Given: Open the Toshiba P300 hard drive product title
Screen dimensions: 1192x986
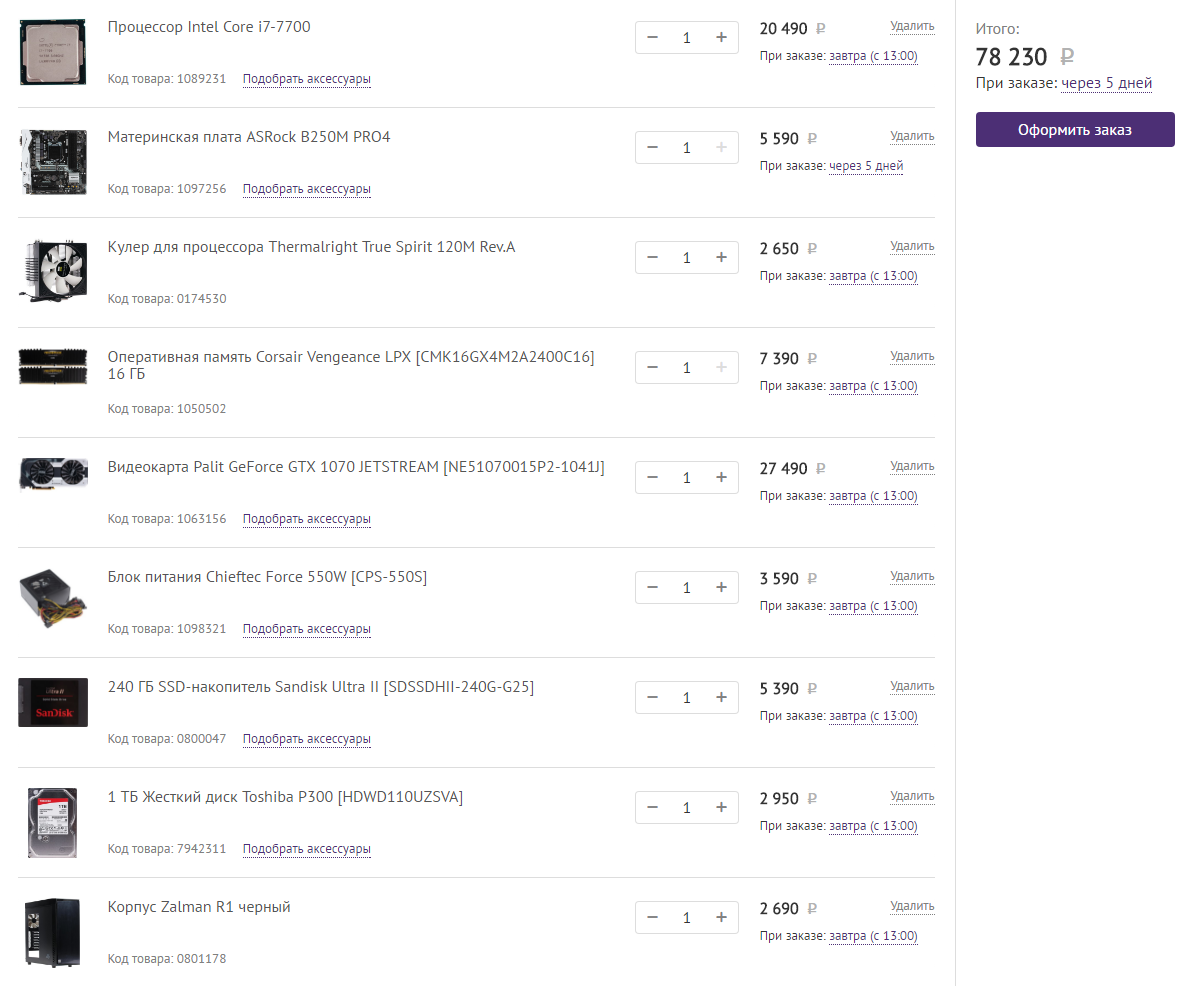Looking at the screenshot, I should pos(285,797).
